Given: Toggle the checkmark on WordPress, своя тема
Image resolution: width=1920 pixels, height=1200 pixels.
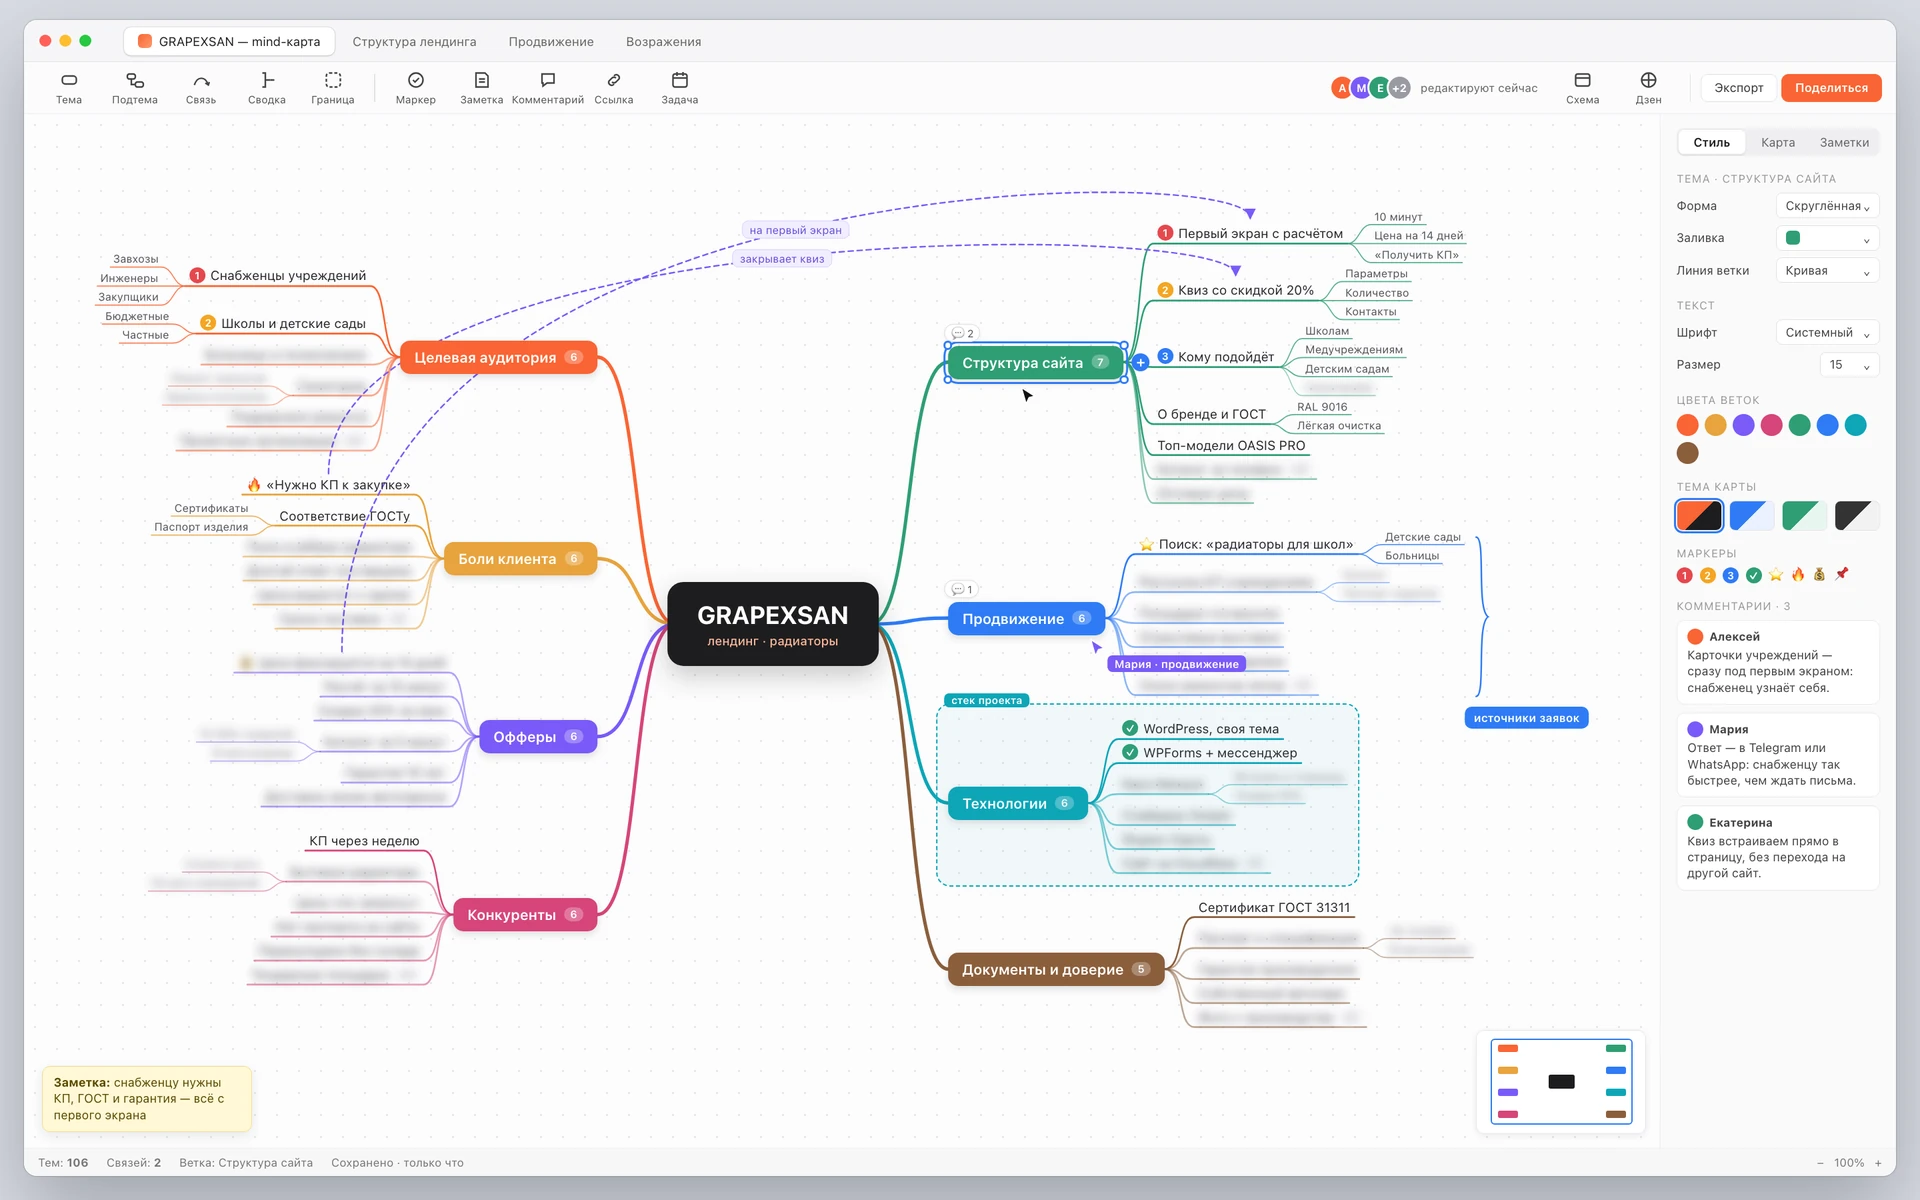Looking at the screenshot, I should click(1130, 728).
